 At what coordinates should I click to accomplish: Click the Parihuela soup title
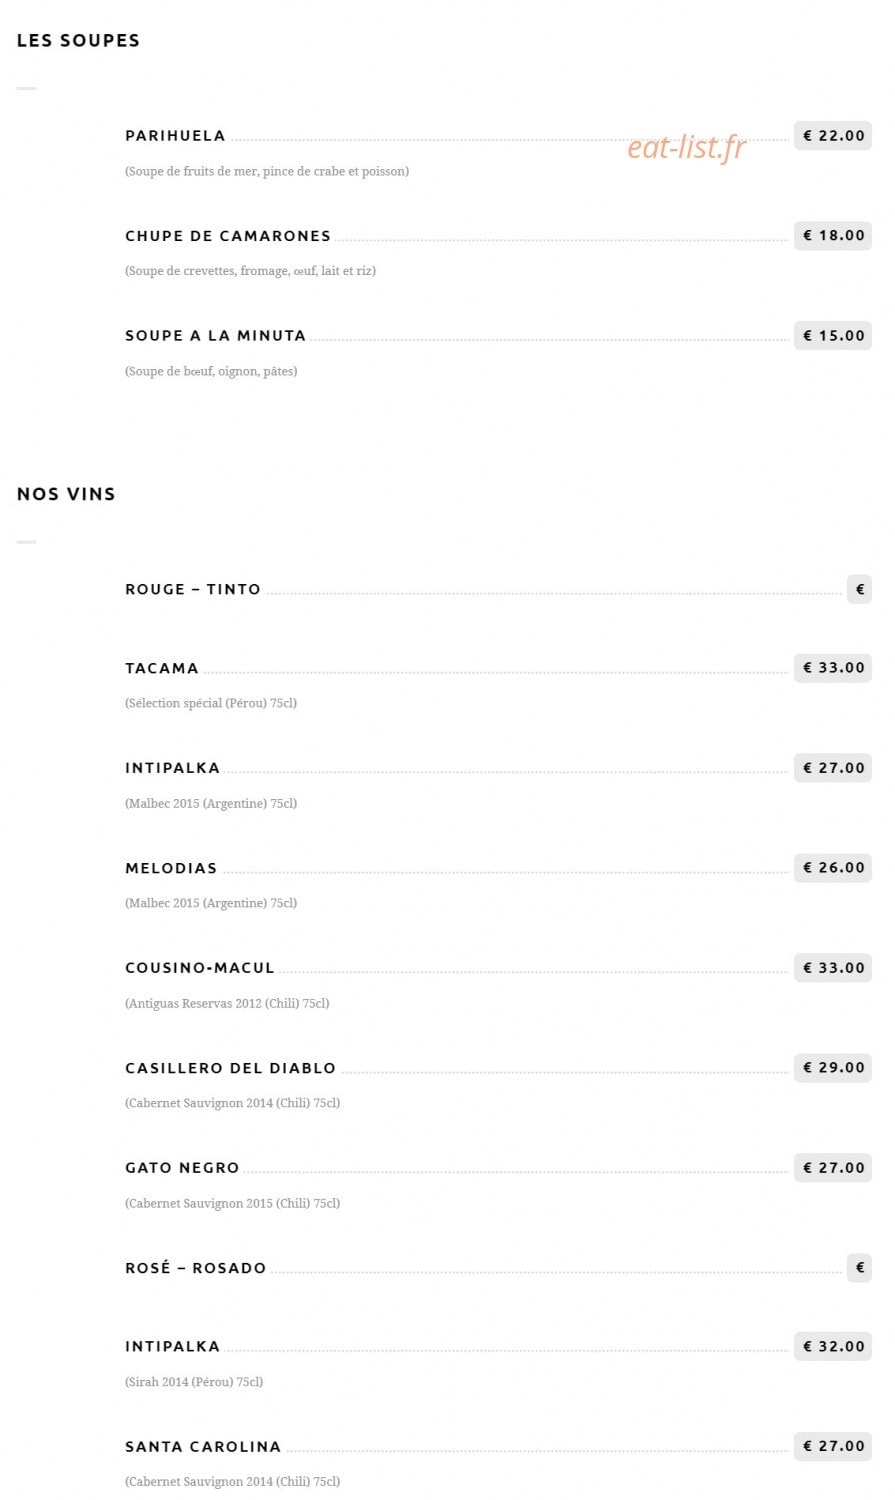pos(175,136)
